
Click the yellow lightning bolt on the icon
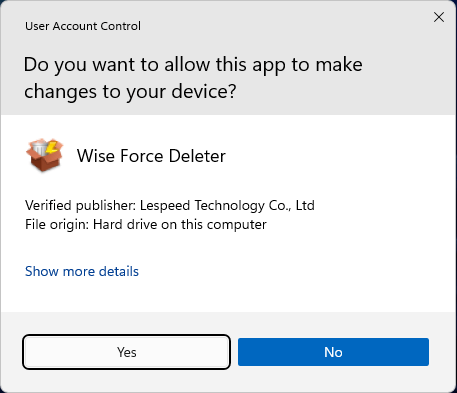tap(52, 148)
